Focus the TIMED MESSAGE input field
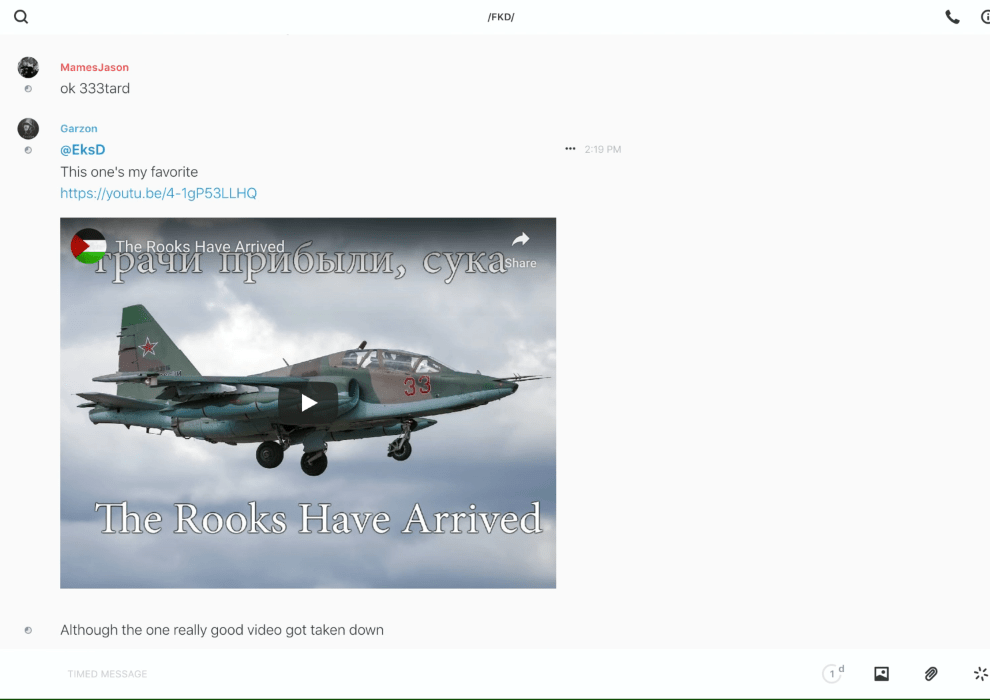990x700 pixels. [400, 674]
